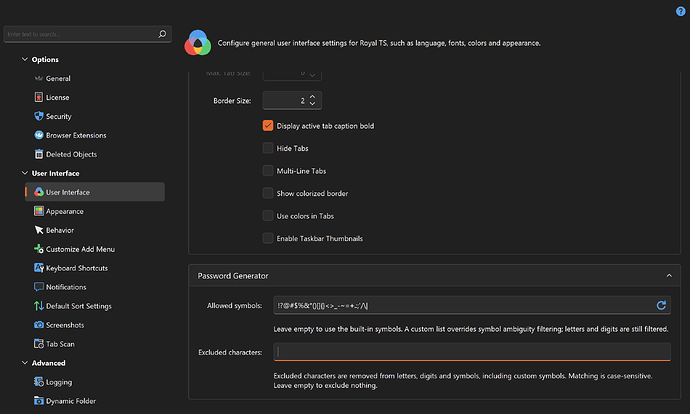Enable the Taskbar Thumbnails checkbox

coord(268,238)
